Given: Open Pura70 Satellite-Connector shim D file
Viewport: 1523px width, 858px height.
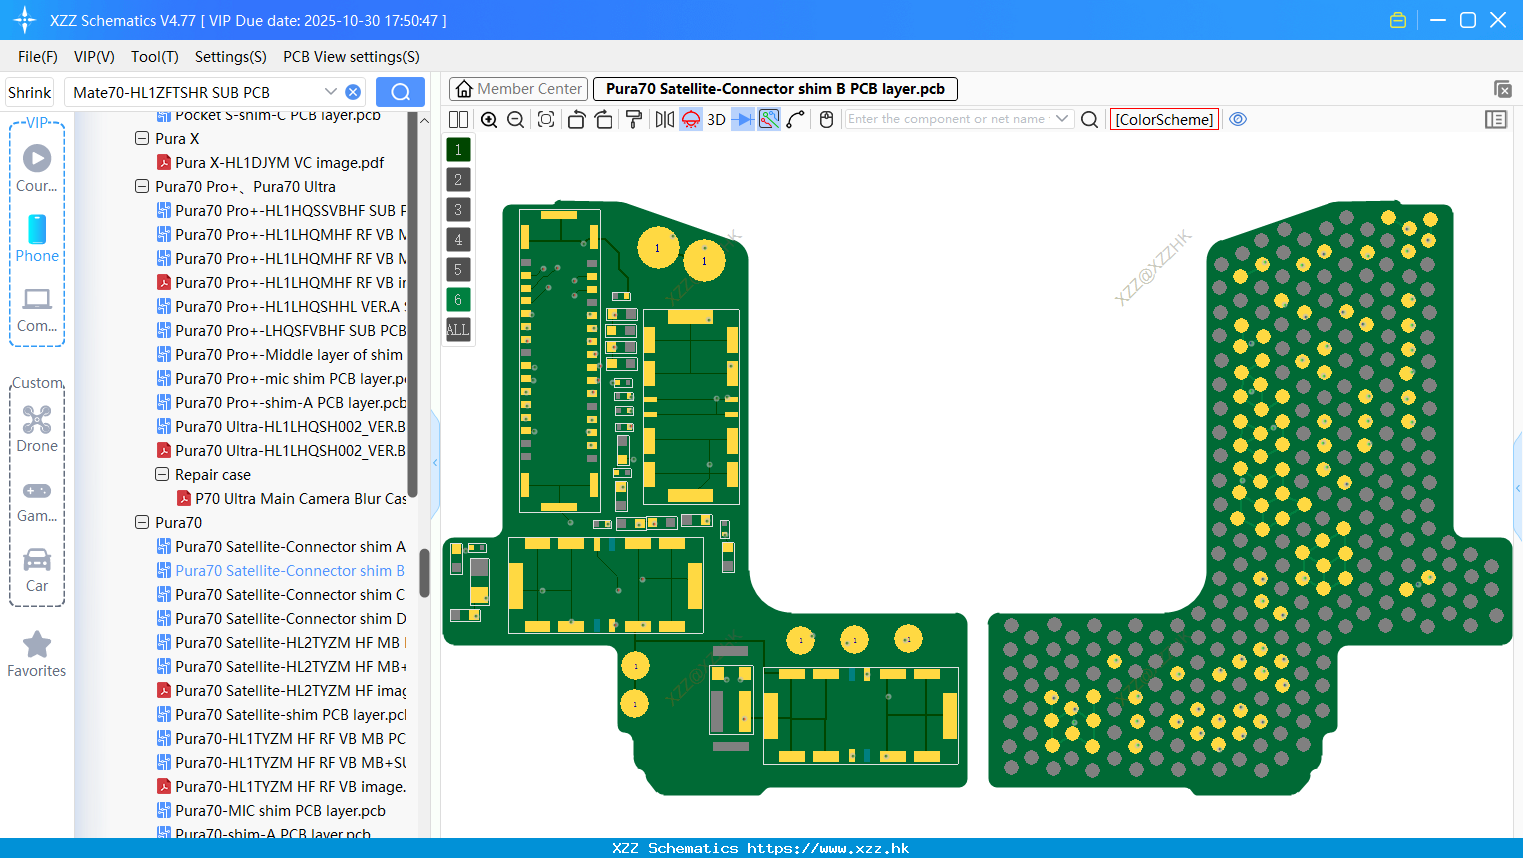Looking at the screenshot, I should [x=281, y=619].
